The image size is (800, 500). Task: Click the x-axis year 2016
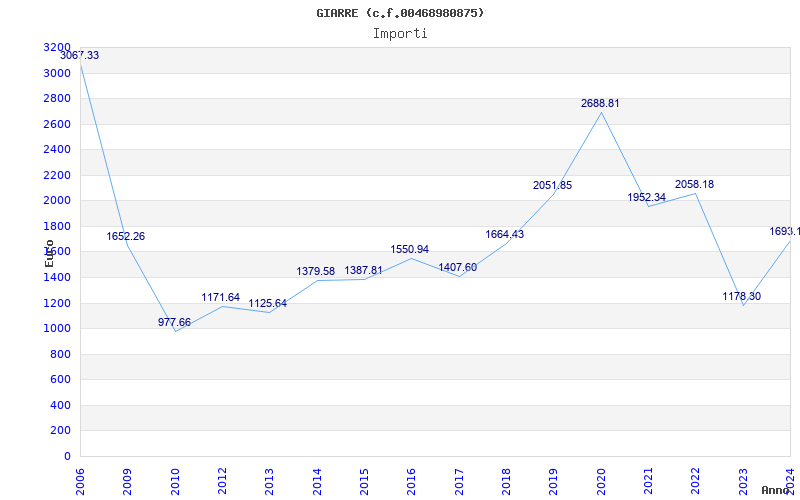pos(412,482)
